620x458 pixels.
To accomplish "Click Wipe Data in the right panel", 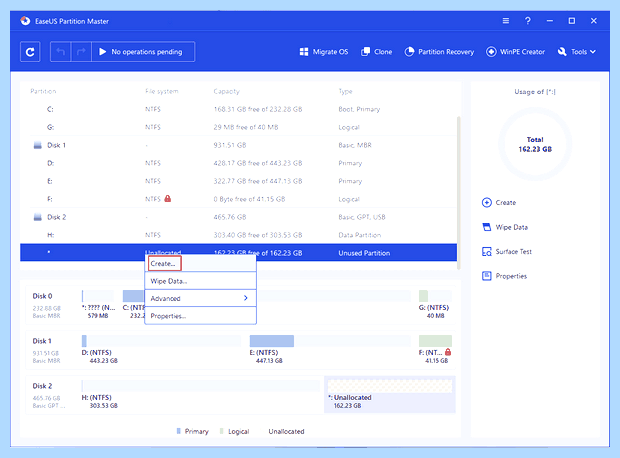I will [505, 227].
